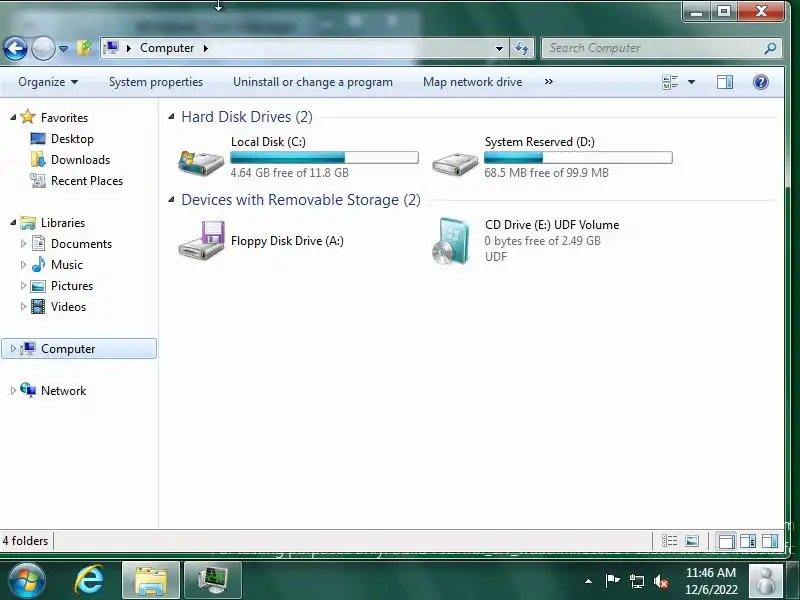The width and height of the screenshot is (800, 600).
Task: Expand the Pictures library arrow
Action: [23, 286]
